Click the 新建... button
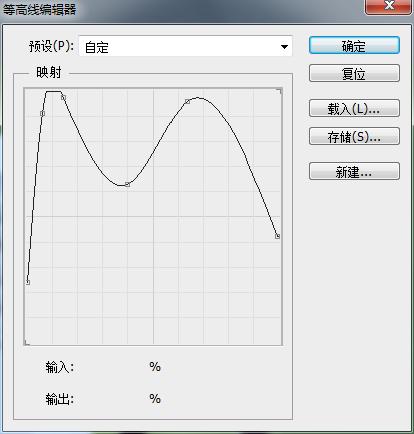The image size is (414, 434). [x=354, y=171]
